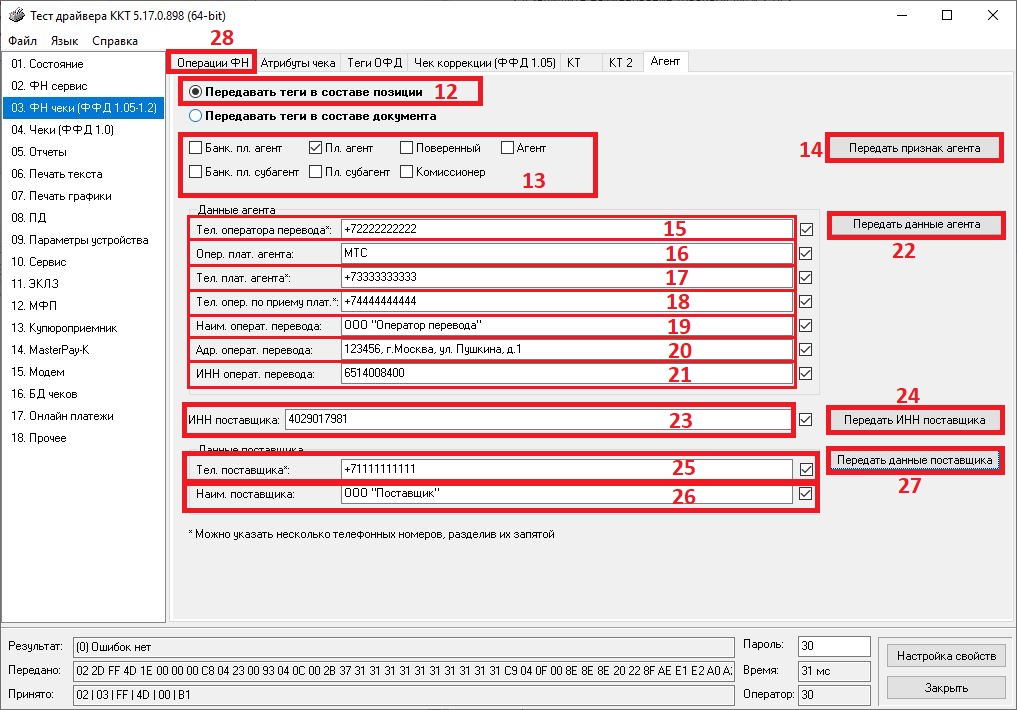Viewport: 1017px width, 710px height.
Task: Select '05. Отчеты' in the left list
Action: point(40,152)
